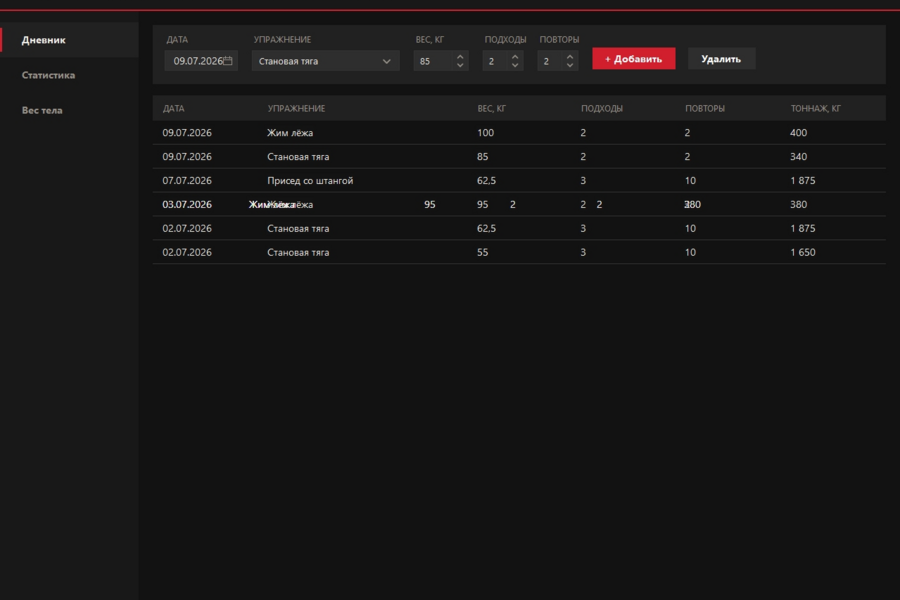Decrease sets (Подходы) with down arrow

515,65
